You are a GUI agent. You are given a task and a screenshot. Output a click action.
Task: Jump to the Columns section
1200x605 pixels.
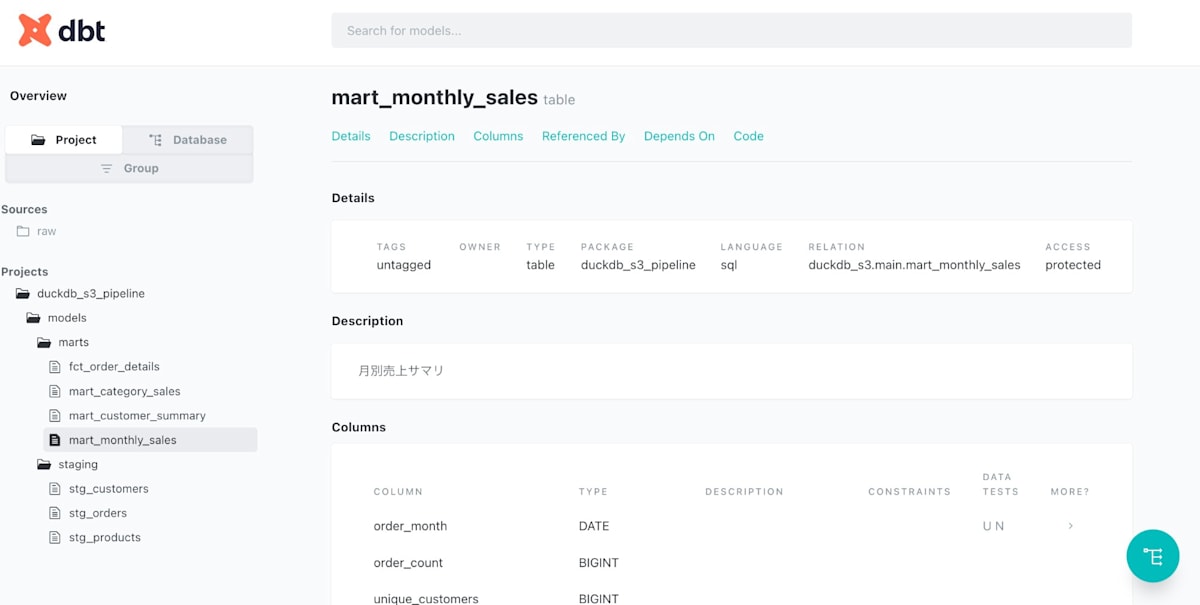click(498, 136)
